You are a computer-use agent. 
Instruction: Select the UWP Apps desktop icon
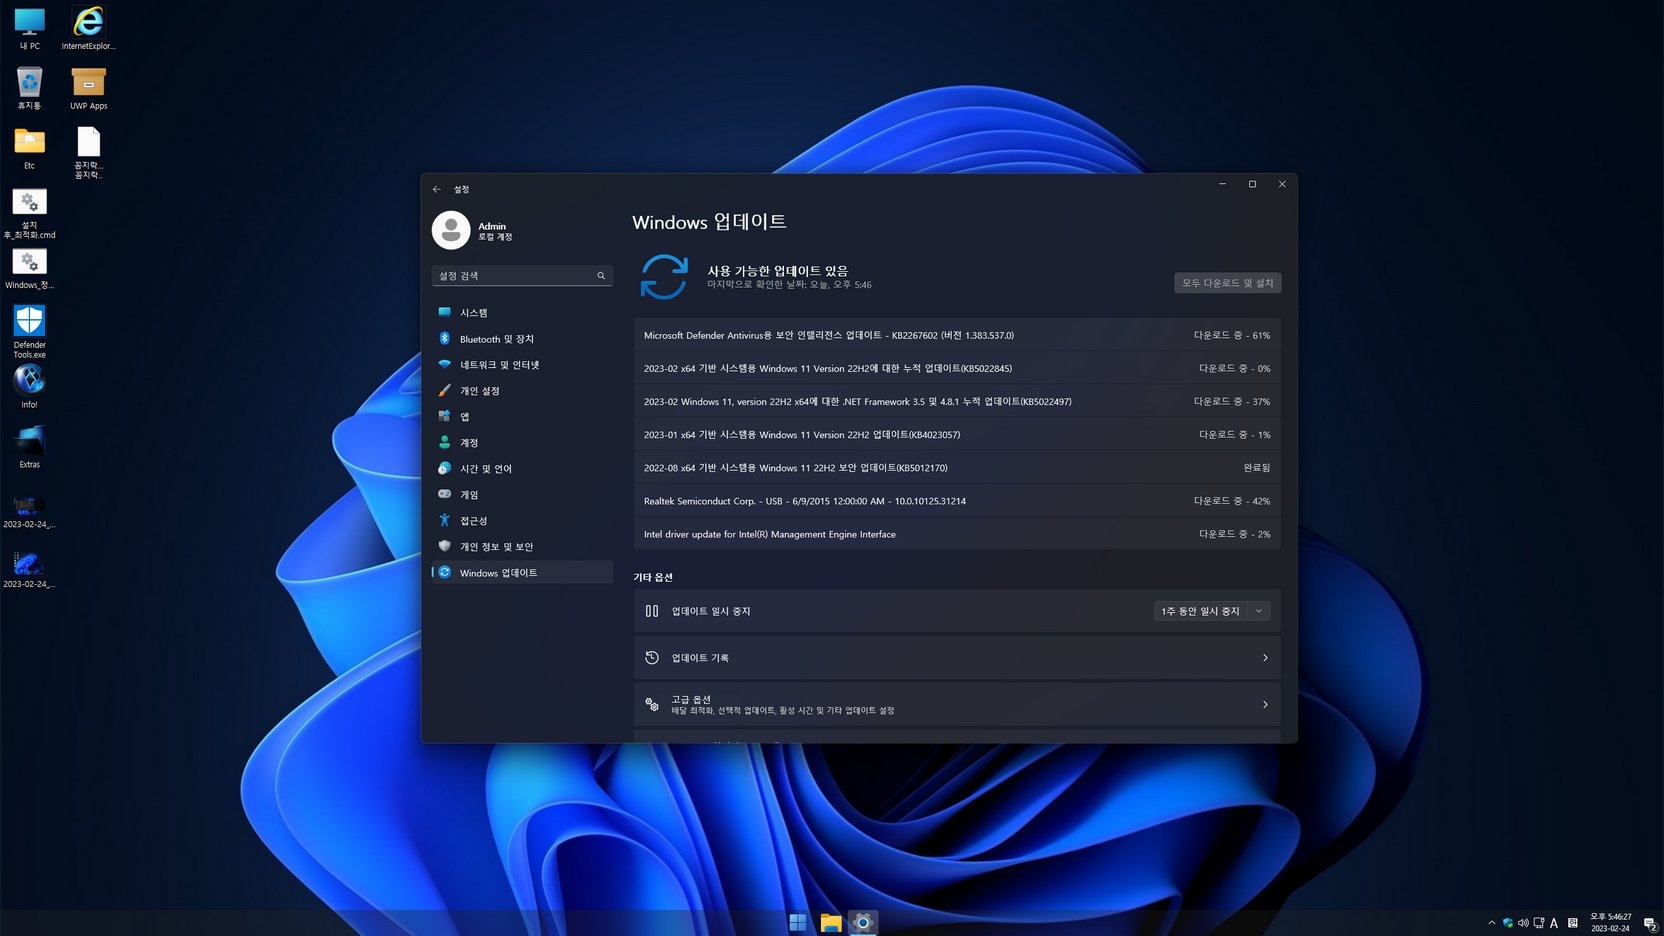pos(88,88)
